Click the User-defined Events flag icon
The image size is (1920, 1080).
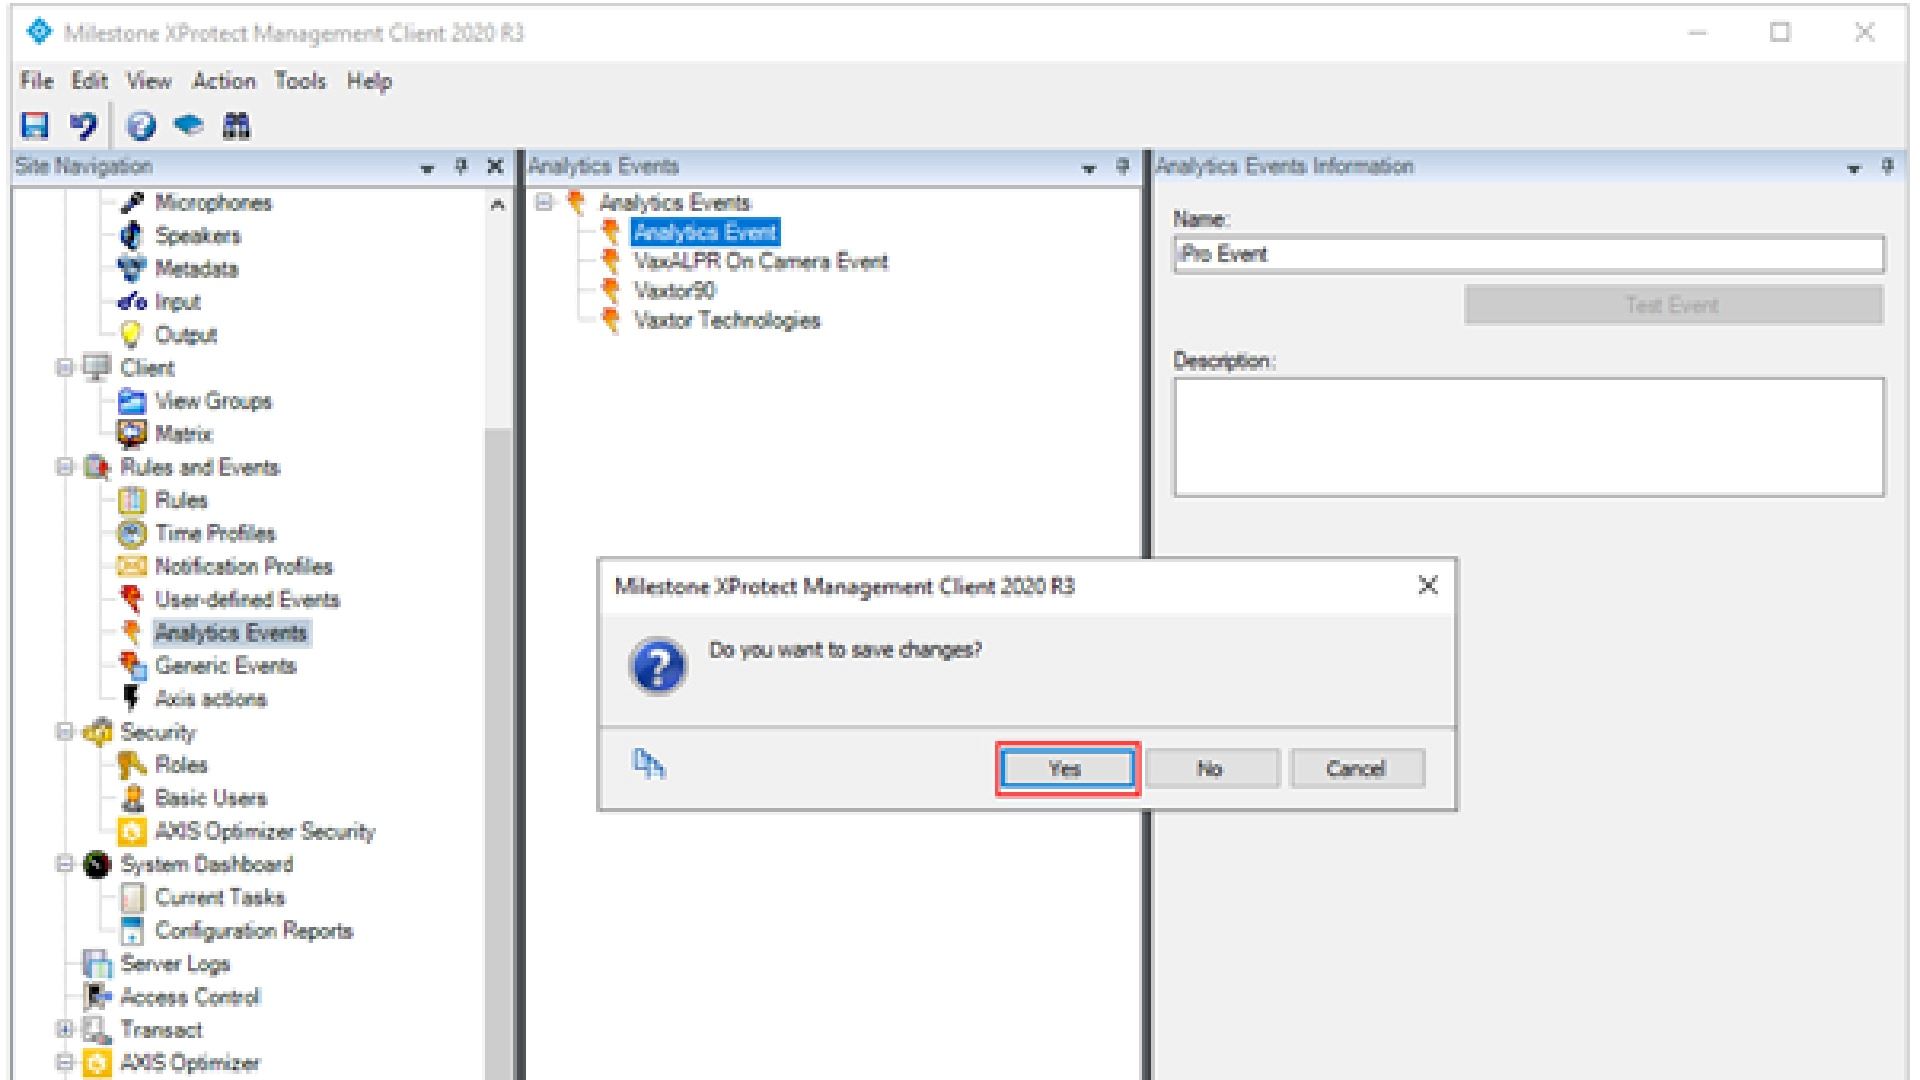(131, 600)
